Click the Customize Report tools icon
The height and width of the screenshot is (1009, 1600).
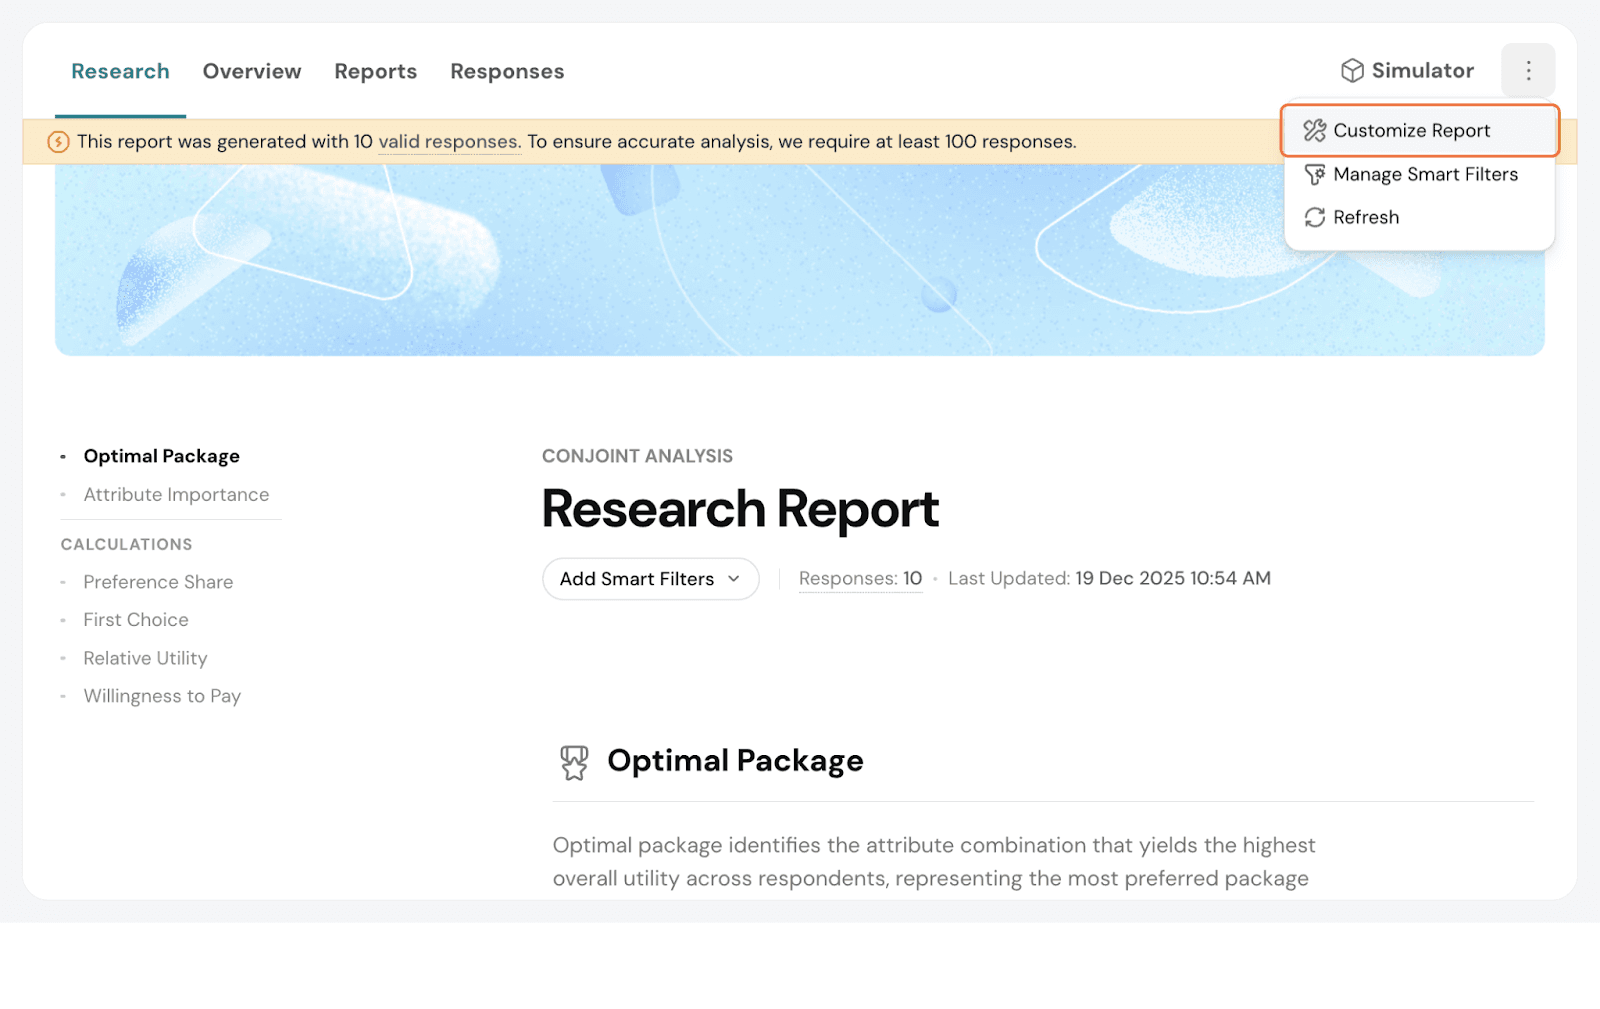click(1314, 131)
